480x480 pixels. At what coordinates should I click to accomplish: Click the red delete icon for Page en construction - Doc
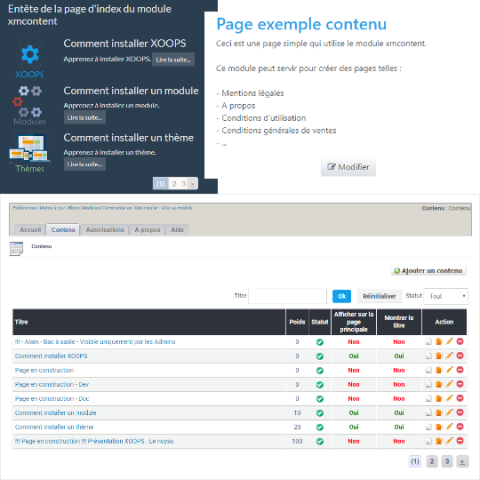(460, 398)
